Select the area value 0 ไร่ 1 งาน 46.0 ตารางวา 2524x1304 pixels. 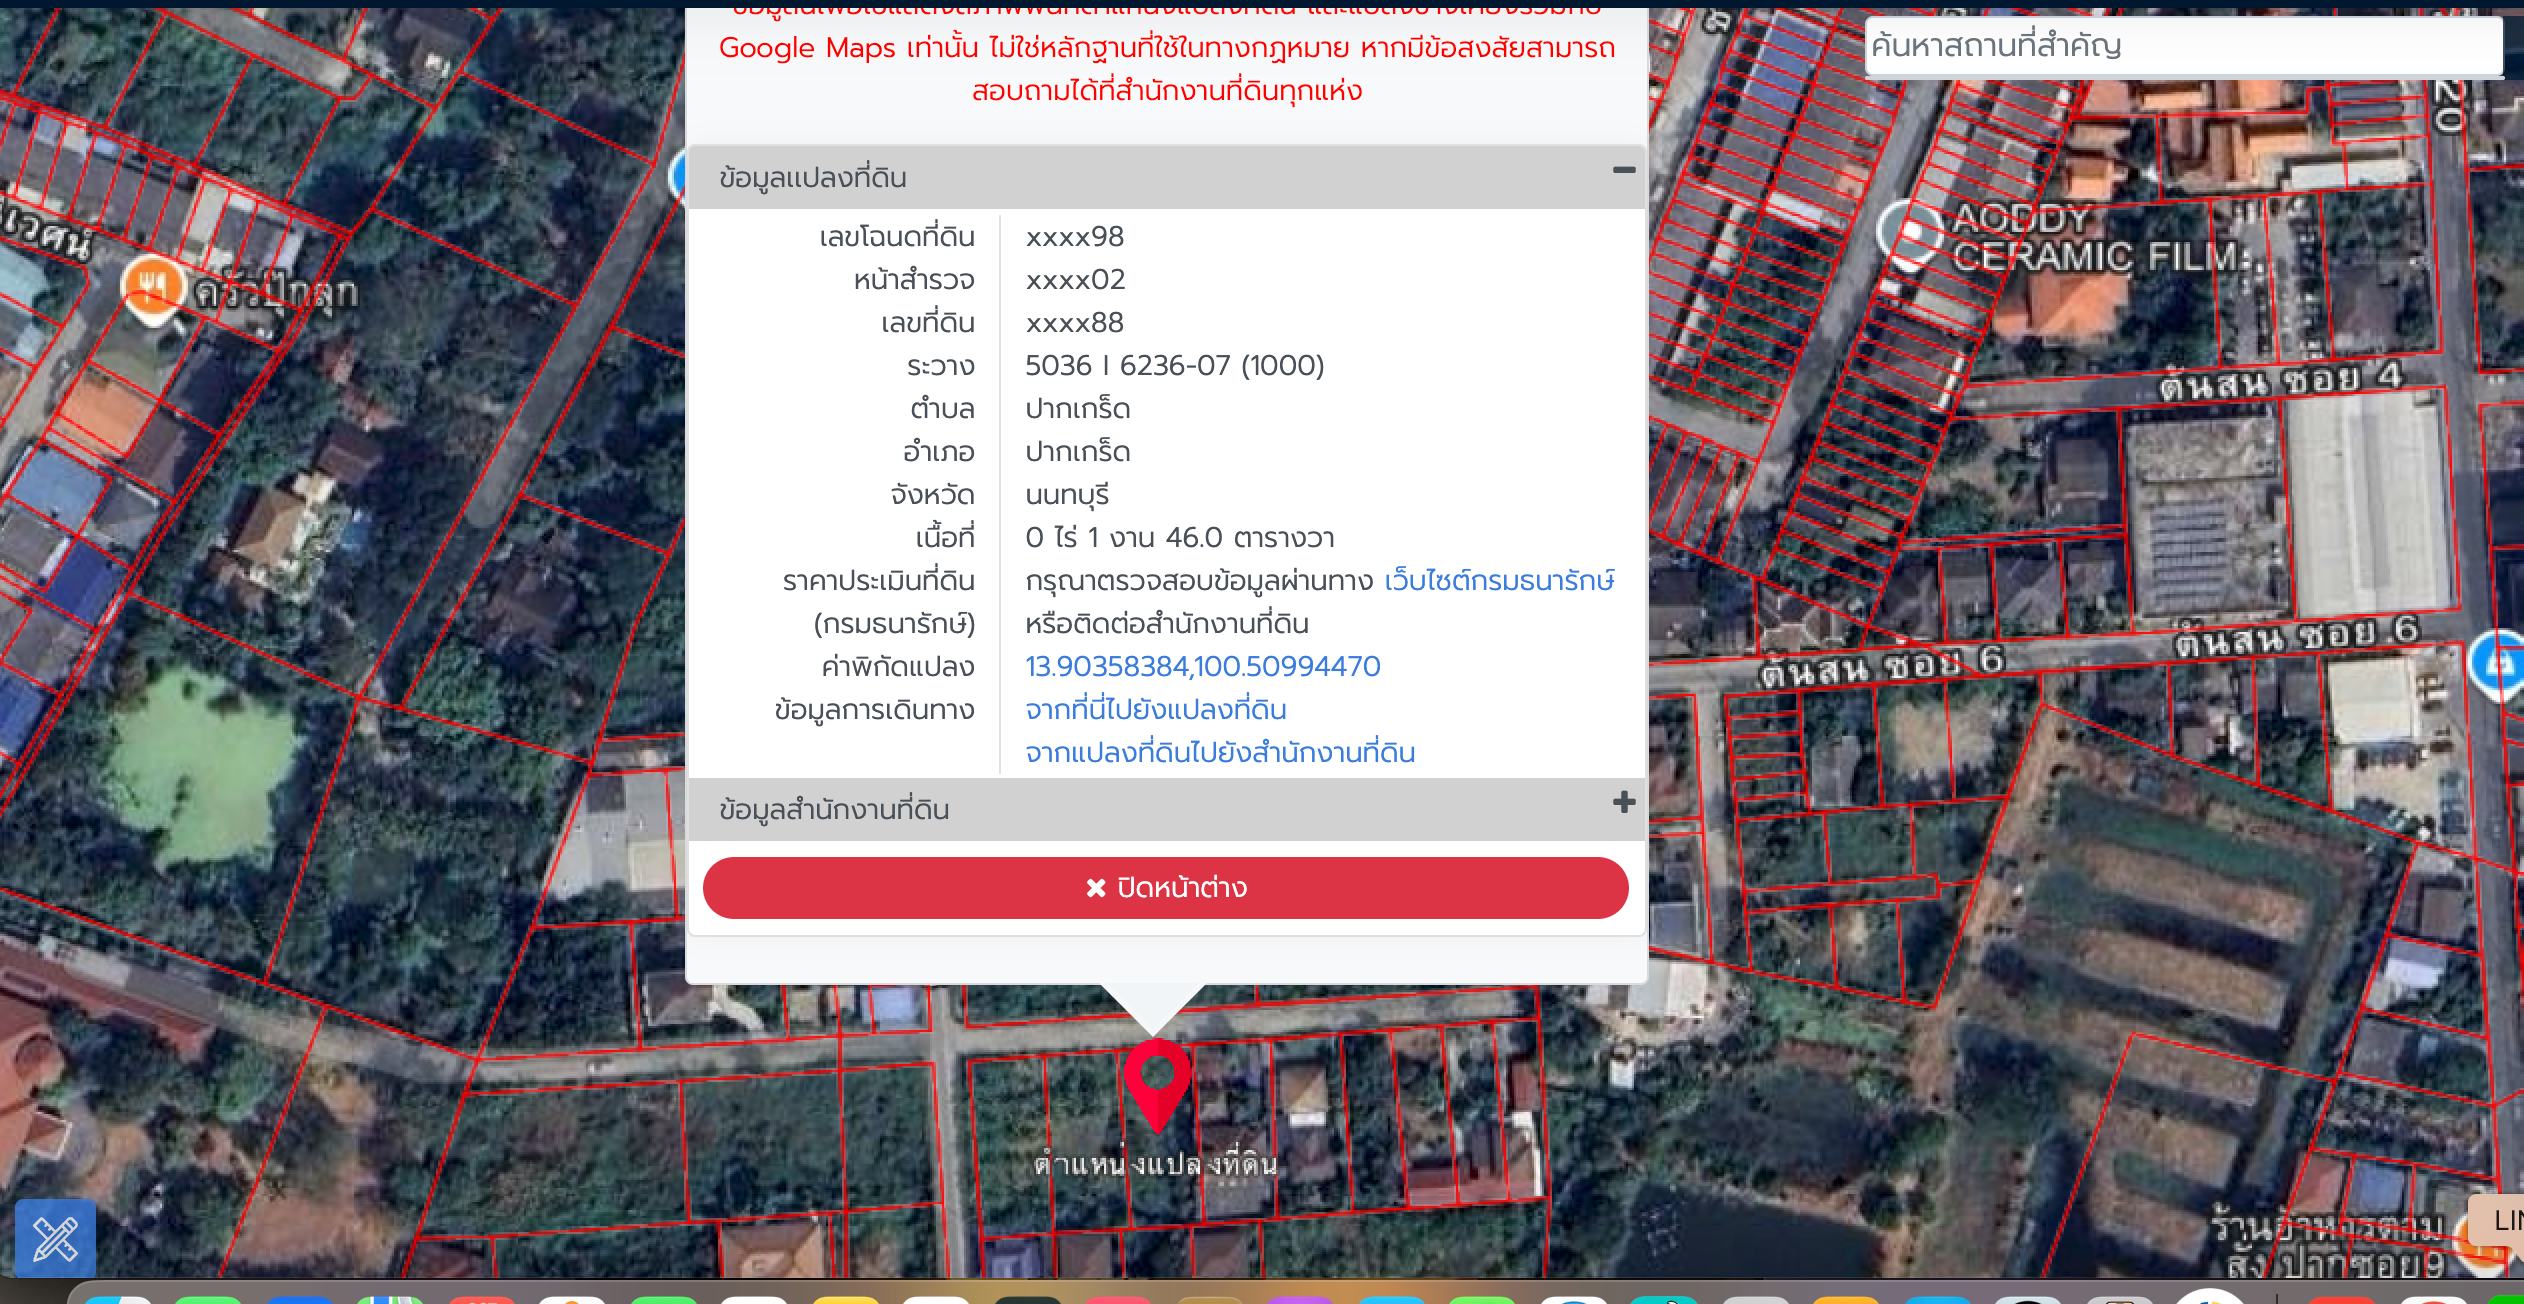pyautogui.click(x=1180, y=538)
